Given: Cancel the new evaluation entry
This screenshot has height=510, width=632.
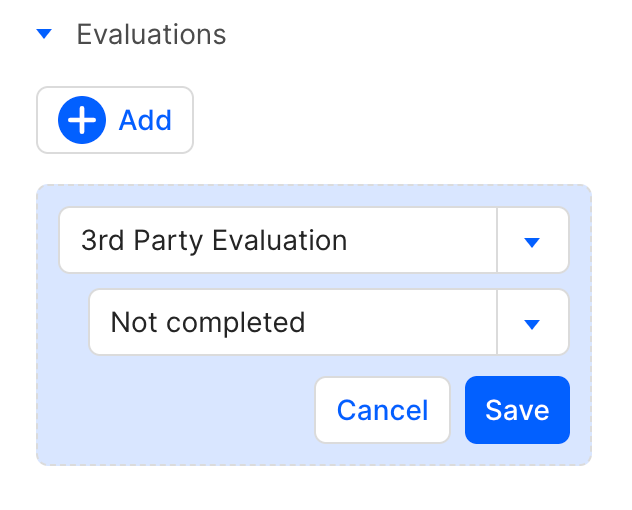Looking at the screenshot, I should [x=382, y=410].
